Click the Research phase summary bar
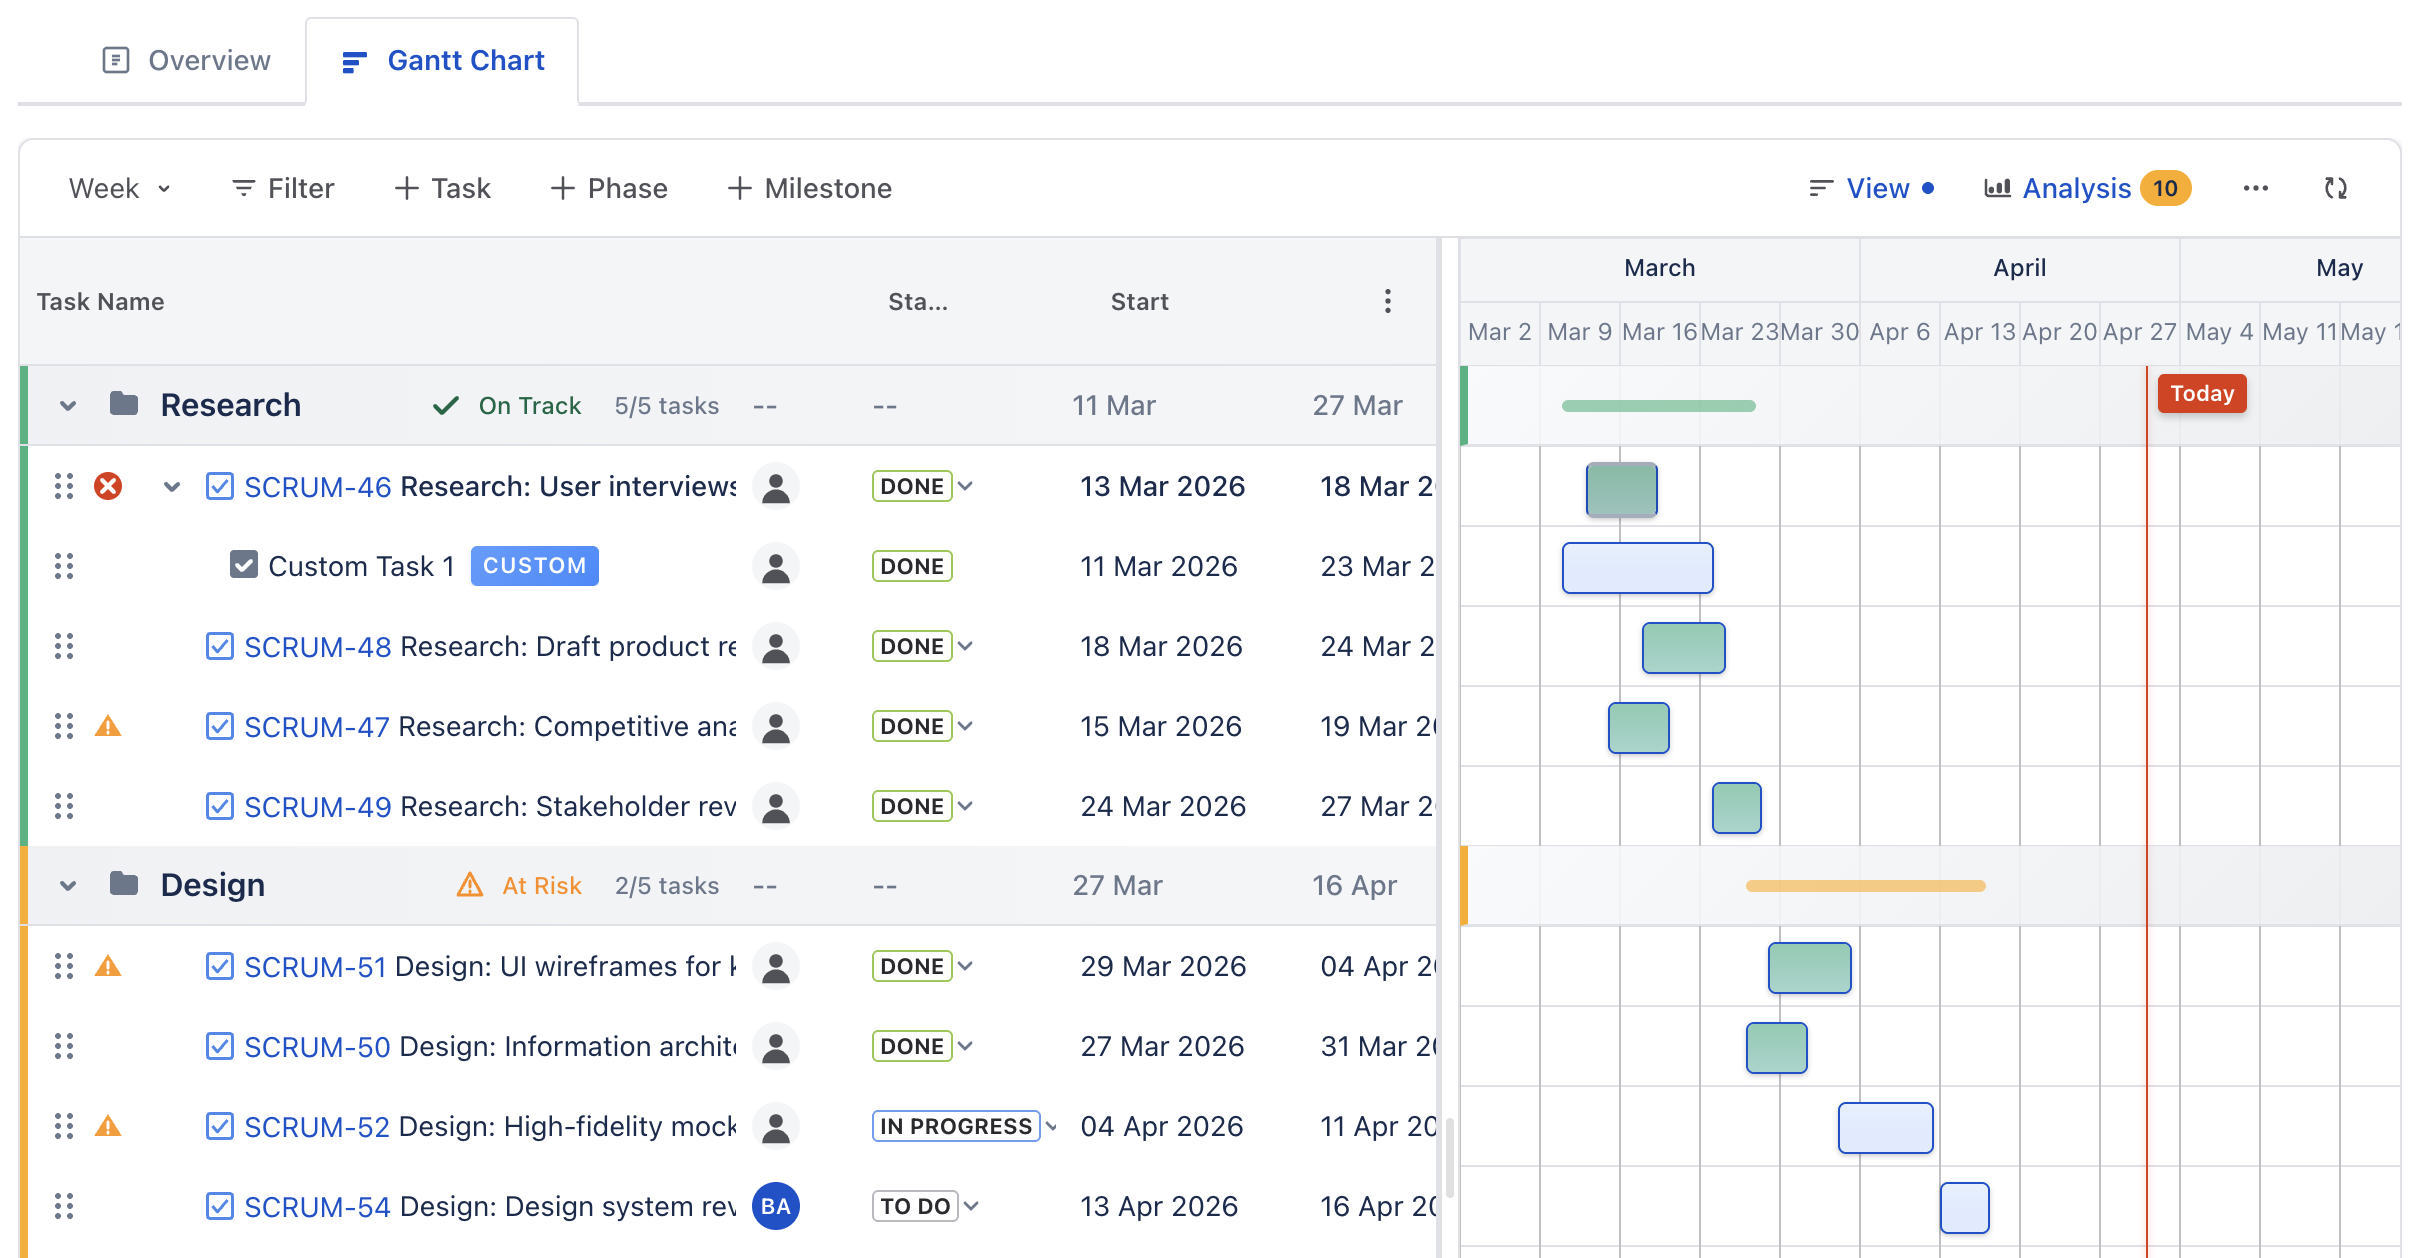Viewport: 2420px width, 1258px height. pyautogui.click(x=1659, y=406)
